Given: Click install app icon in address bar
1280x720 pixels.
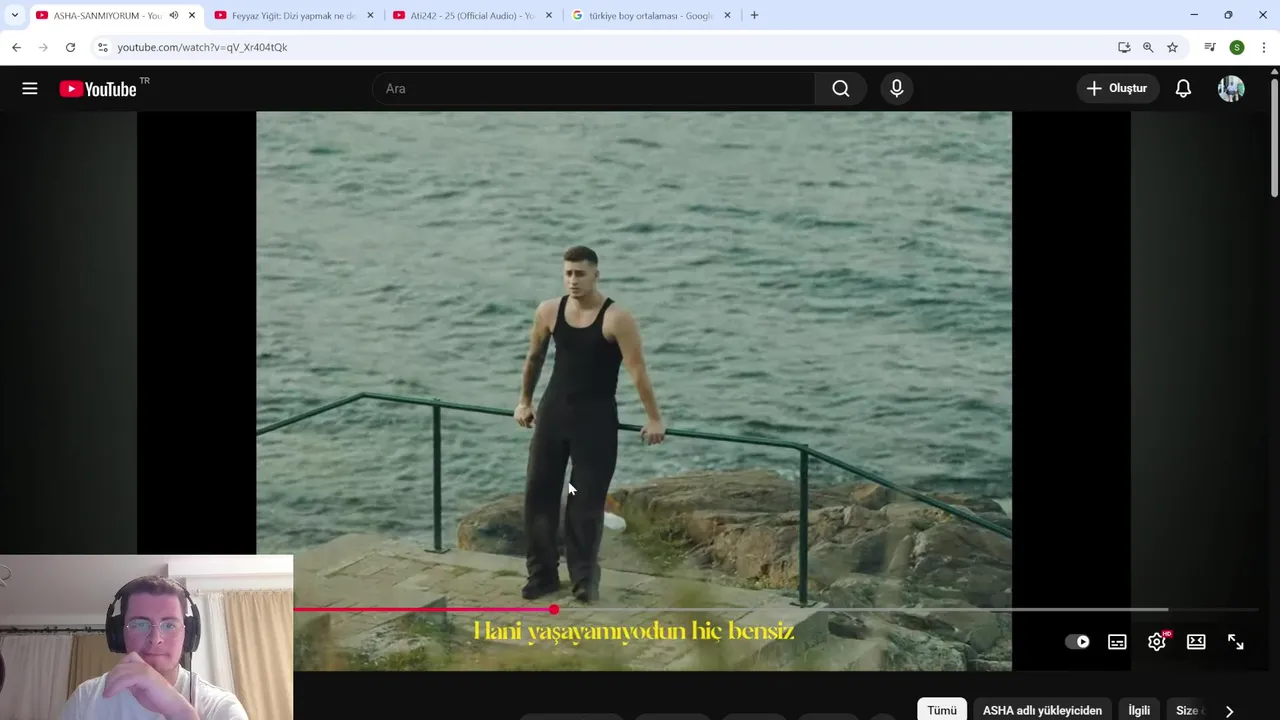Looking at the screenshot, I should pyautogui.click(x=1124, y=47).
